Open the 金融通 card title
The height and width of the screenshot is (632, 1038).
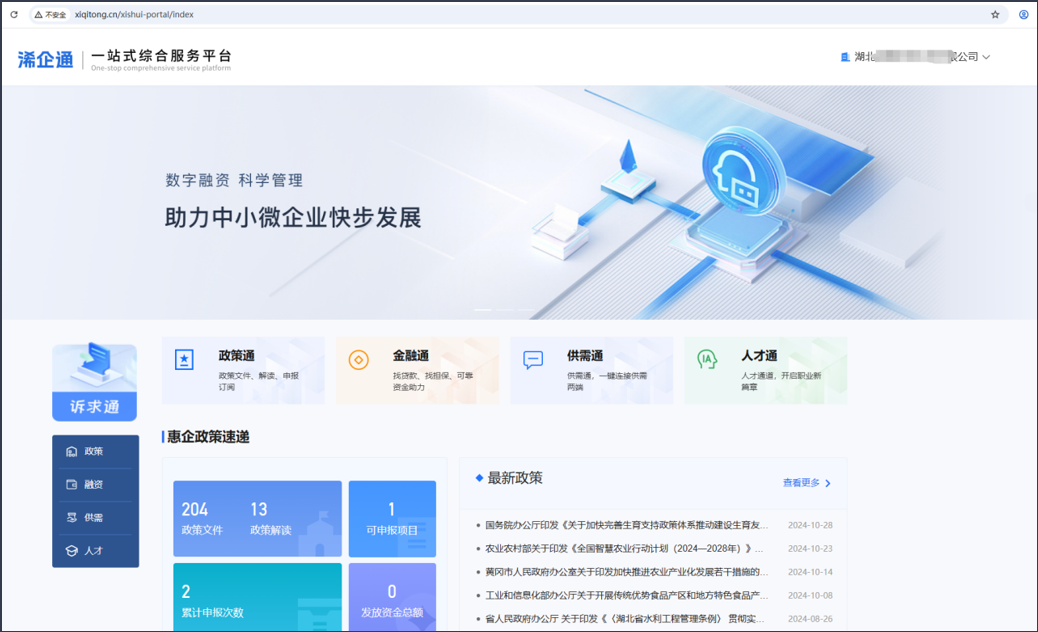click(x=410, y=355)
